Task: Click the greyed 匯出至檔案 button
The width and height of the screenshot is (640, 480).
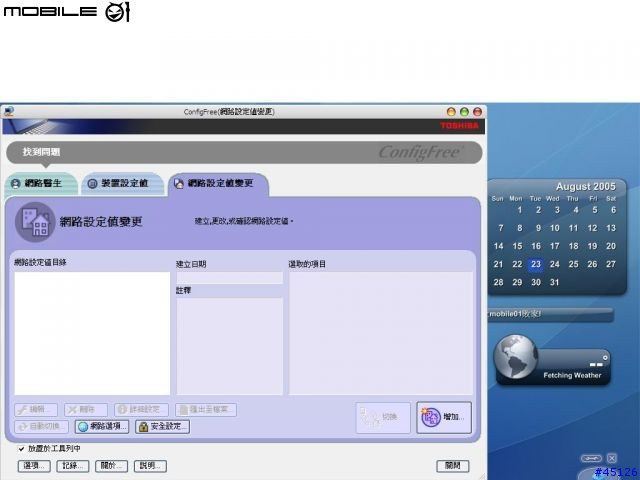Action: tap(206, 409)
